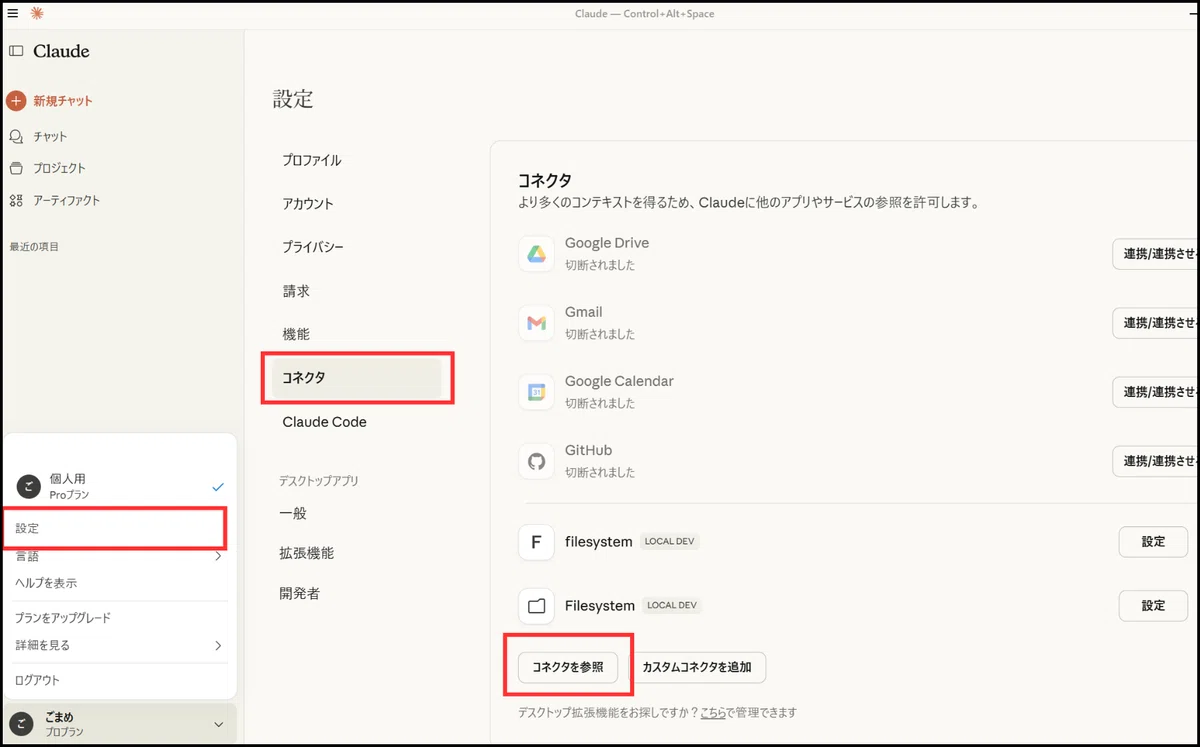Viewport: 1200px width, 747px height.
Task: Click the Google Calendar connector icon
Action: (537, 392)
